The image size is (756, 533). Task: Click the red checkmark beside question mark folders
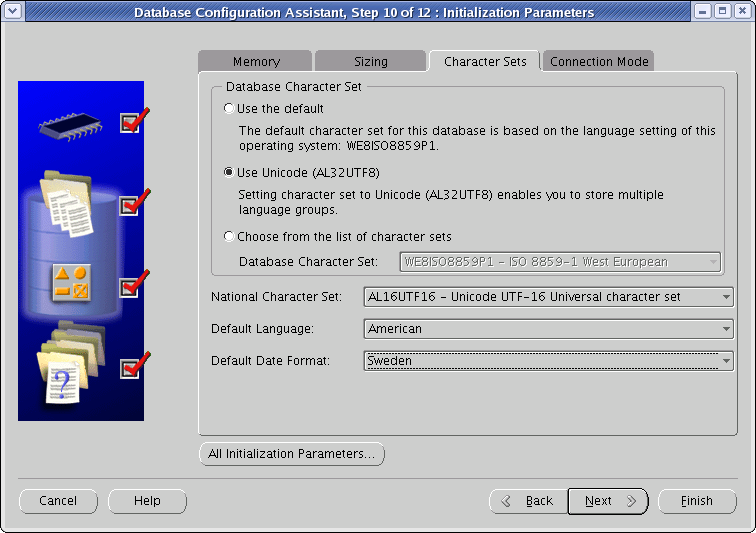135,365
